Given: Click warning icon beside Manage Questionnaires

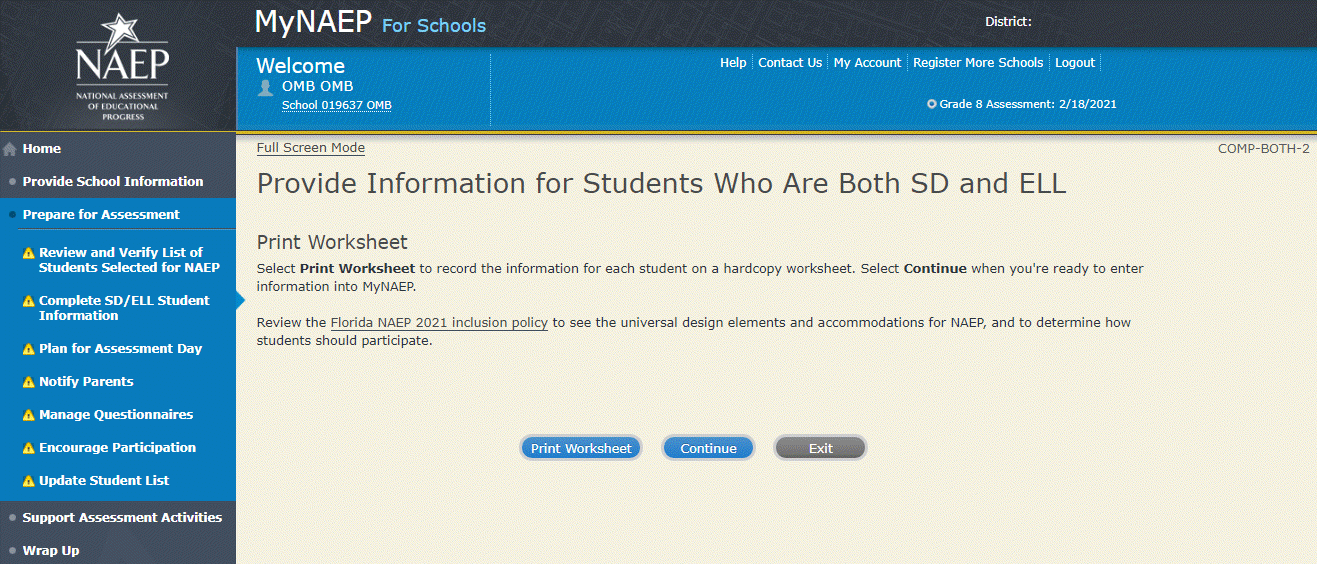Looking at the screenshot, I should (29, 415).
